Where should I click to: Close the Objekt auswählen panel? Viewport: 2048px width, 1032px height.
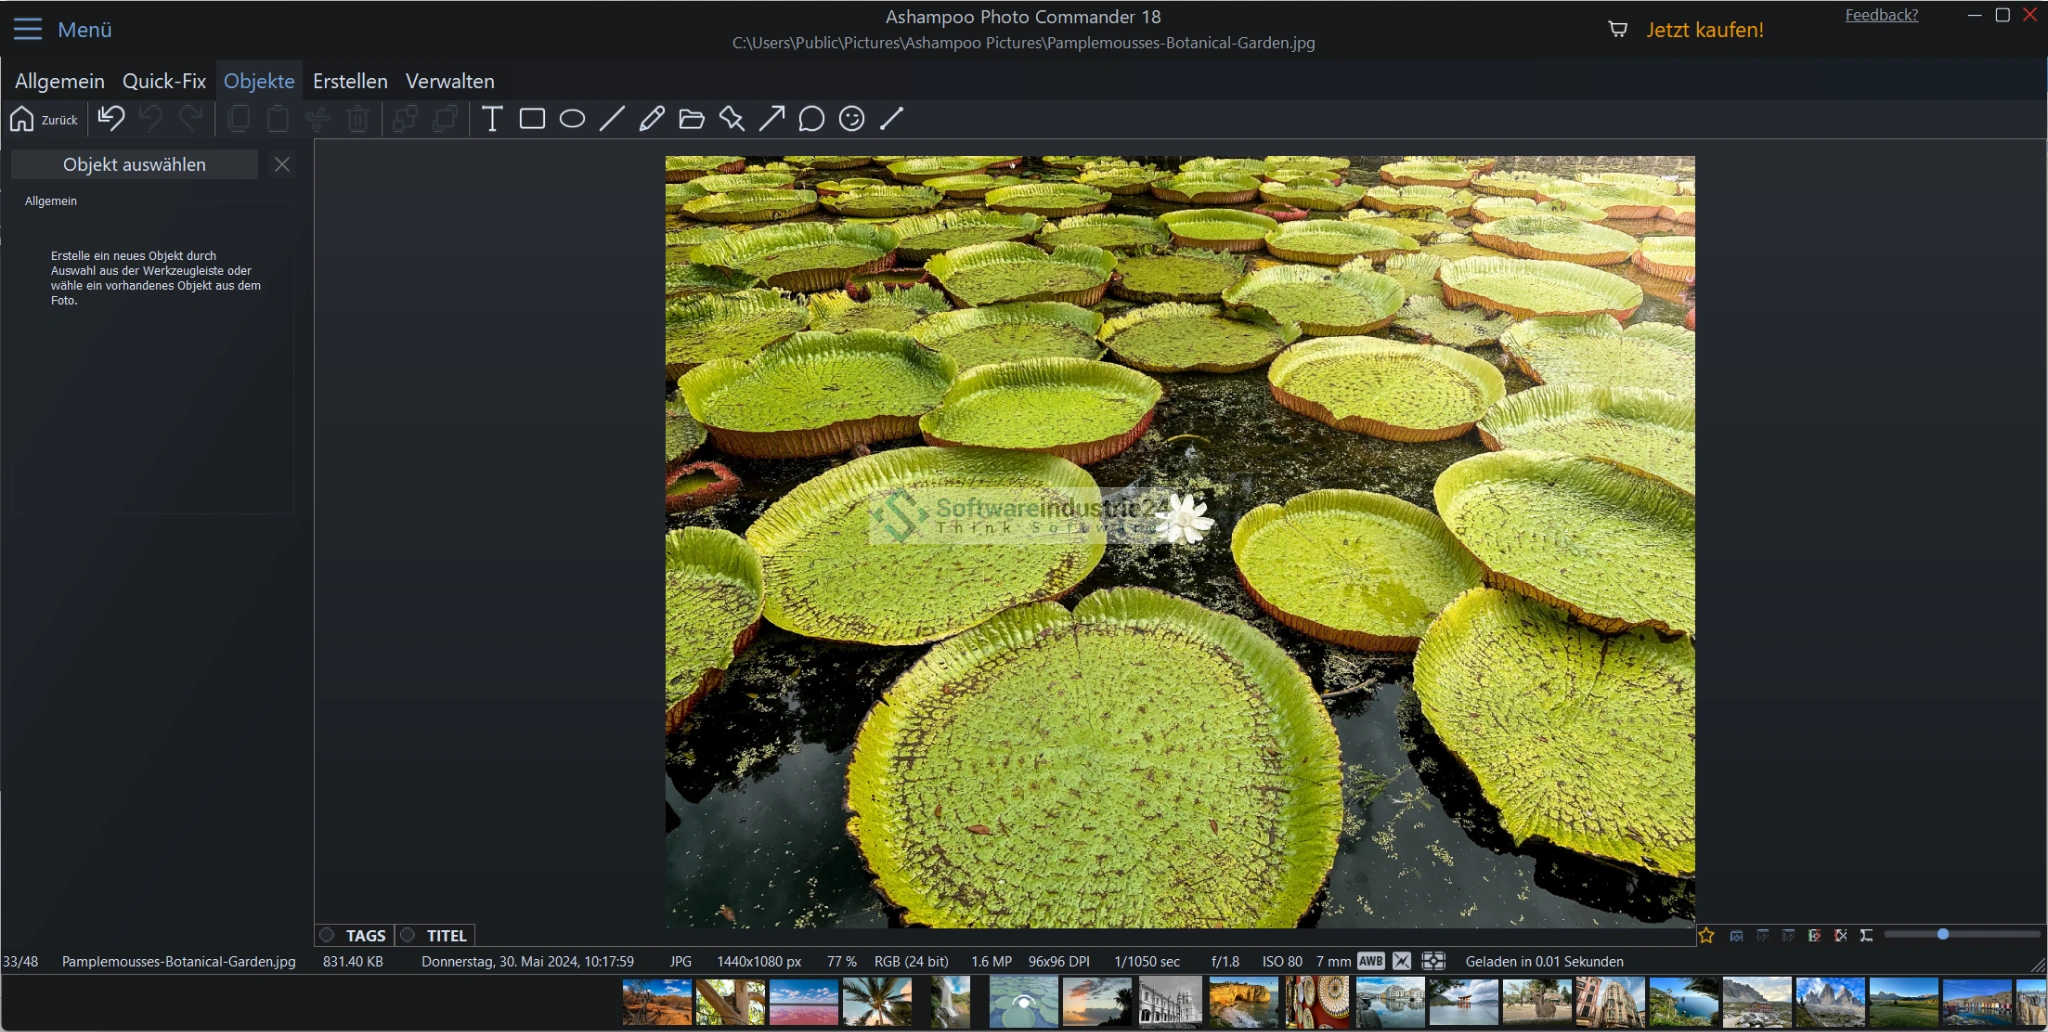[x=282, y=164]
